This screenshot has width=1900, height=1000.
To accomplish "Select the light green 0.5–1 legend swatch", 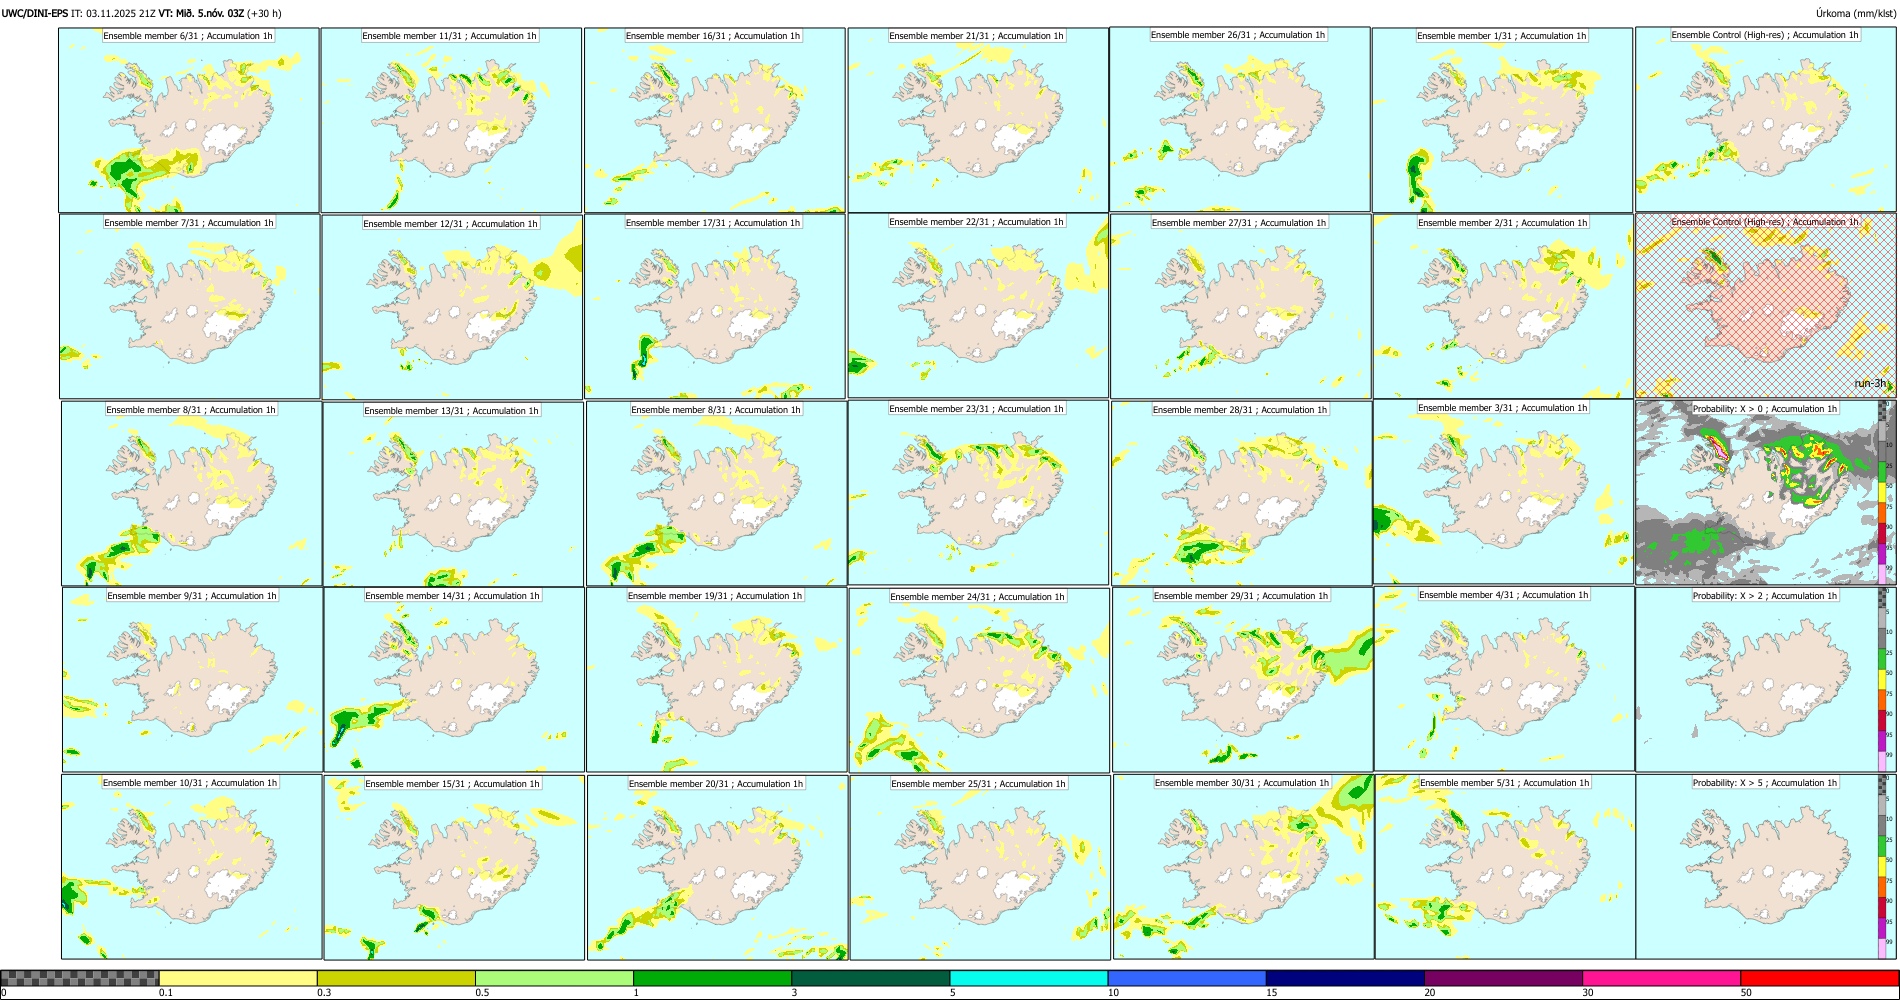I will pyautogui.click(x=554, y=978).
